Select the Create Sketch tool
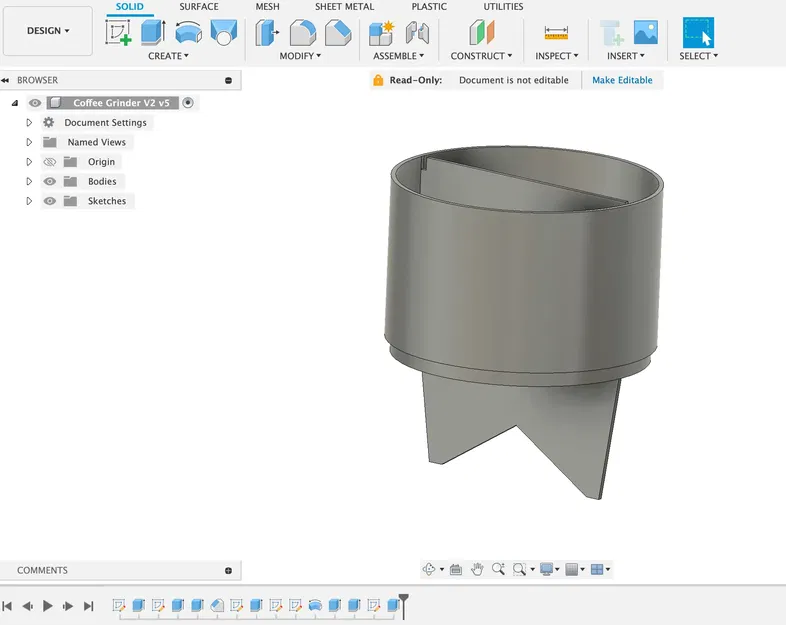The image size is (786, 625). click(119, 33)
